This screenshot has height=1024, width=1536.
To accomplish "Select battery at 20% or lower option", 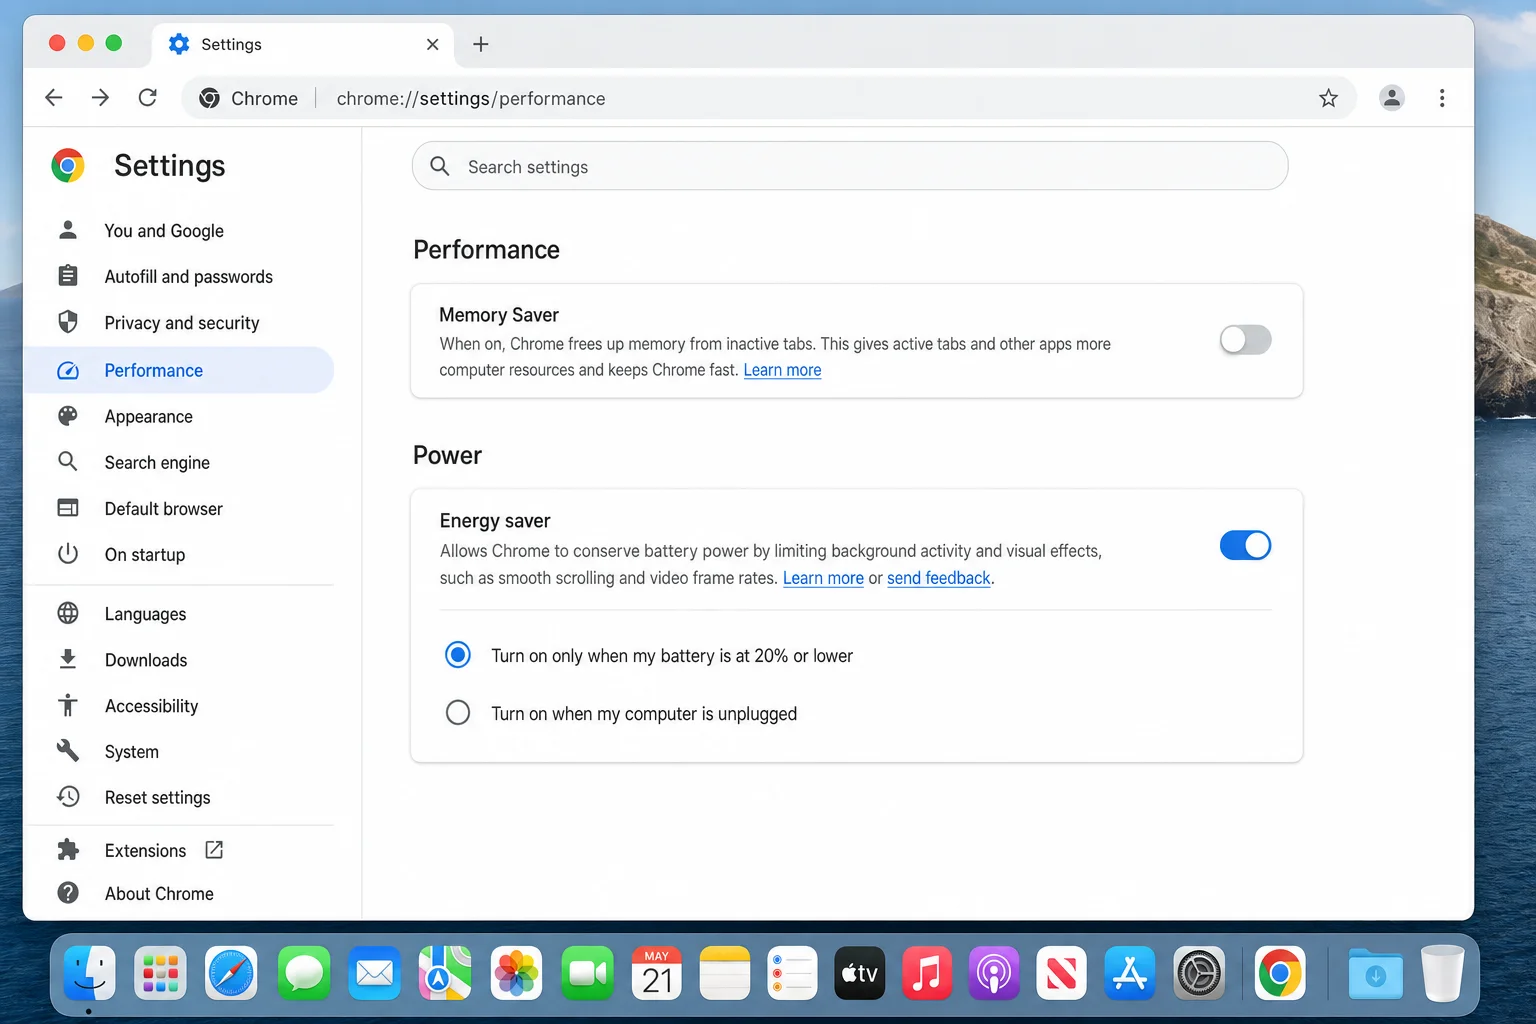I will coord(458,655).
